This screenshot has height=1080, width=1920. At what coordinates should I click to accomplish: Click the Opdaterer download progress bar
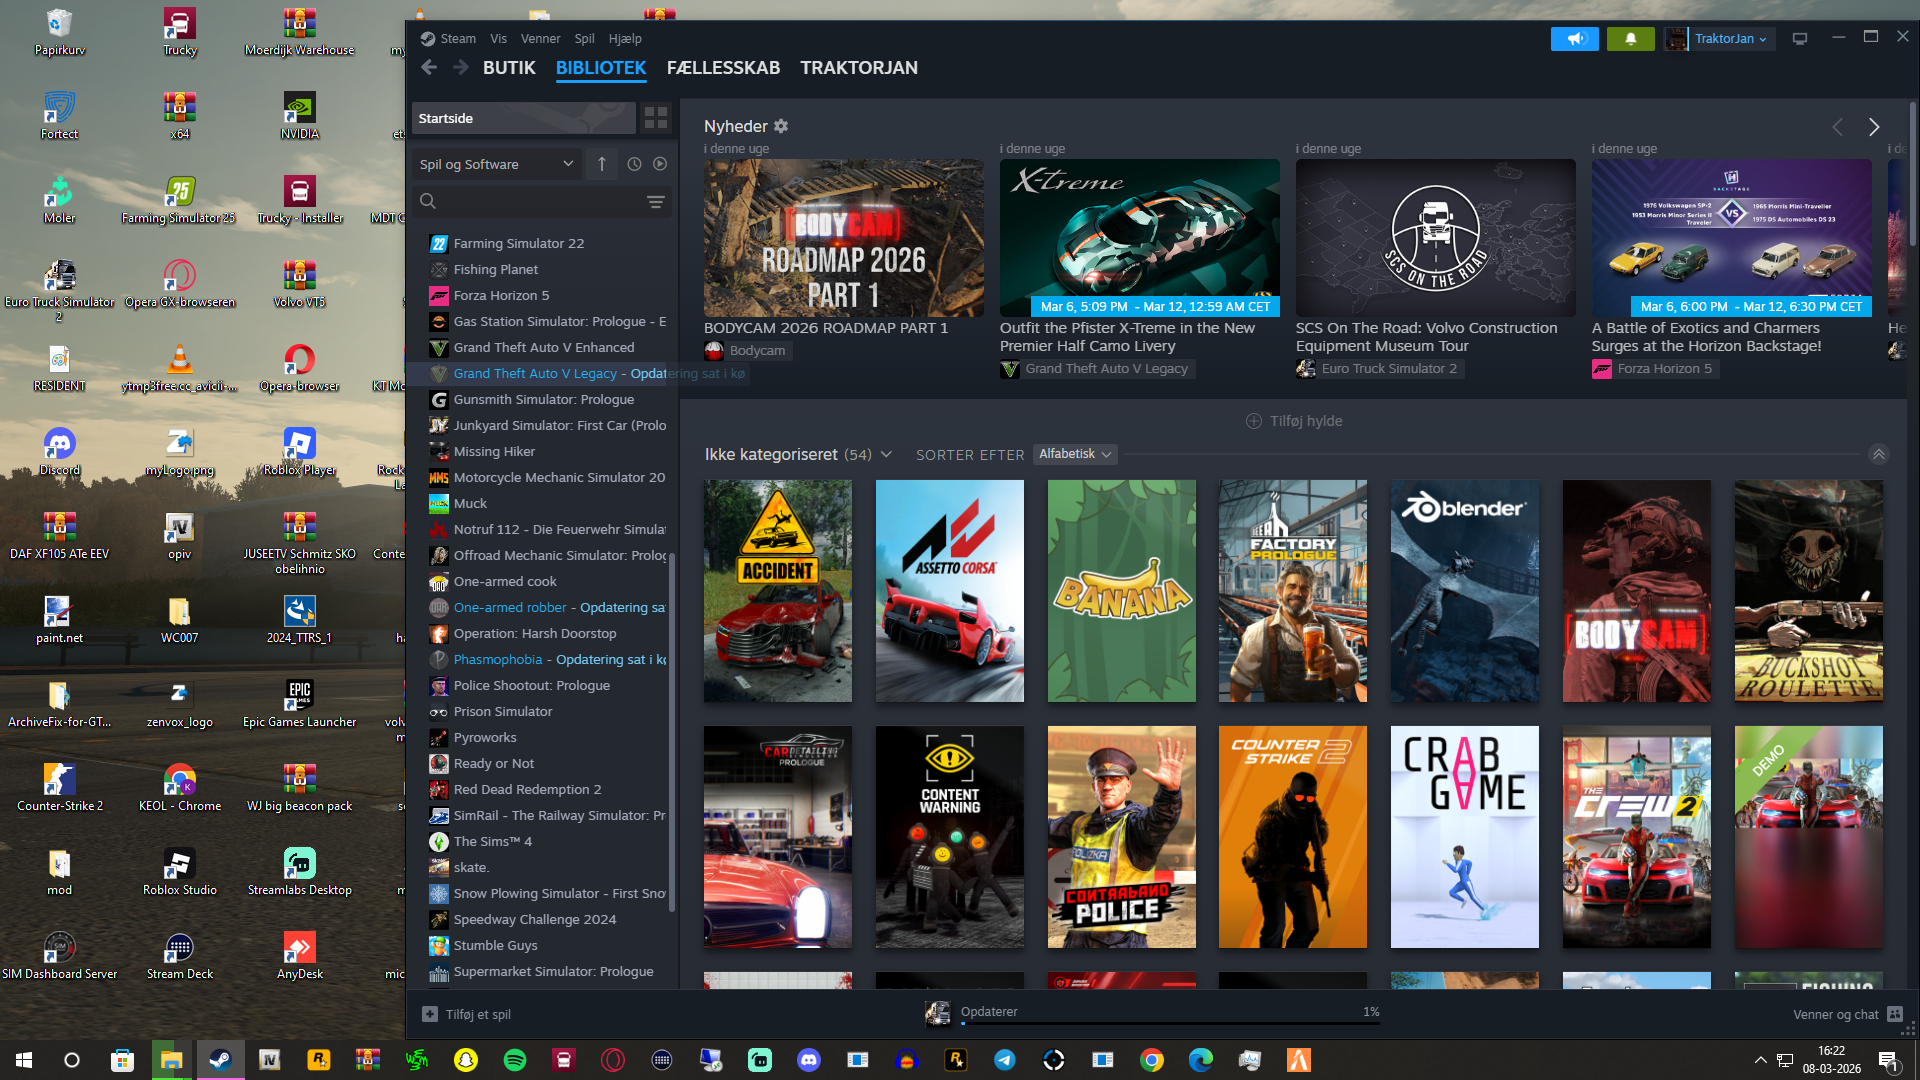[1169, 1023]
